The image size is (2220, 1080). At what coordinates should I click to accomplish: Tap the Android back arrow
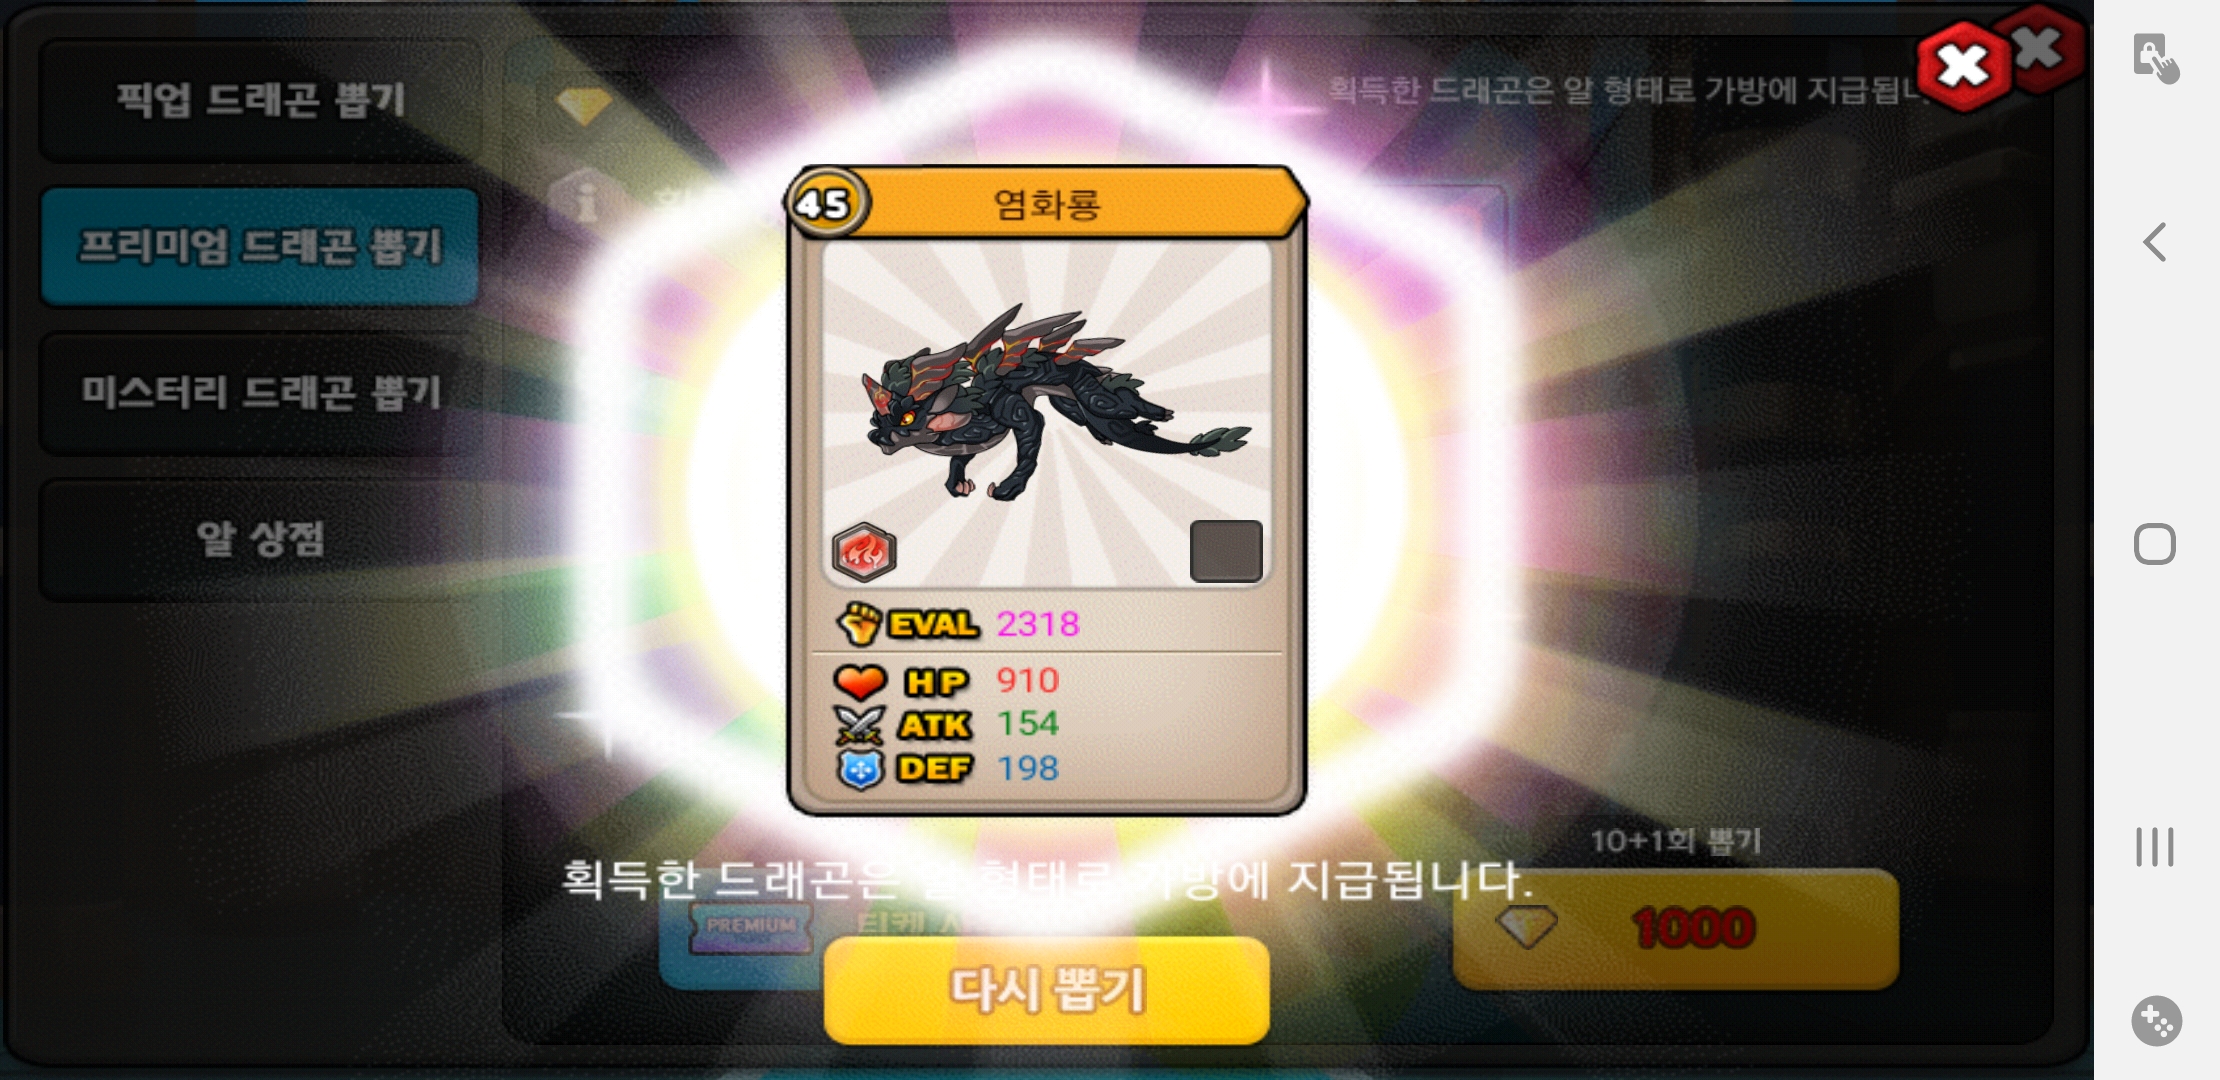pos(2156,242)
